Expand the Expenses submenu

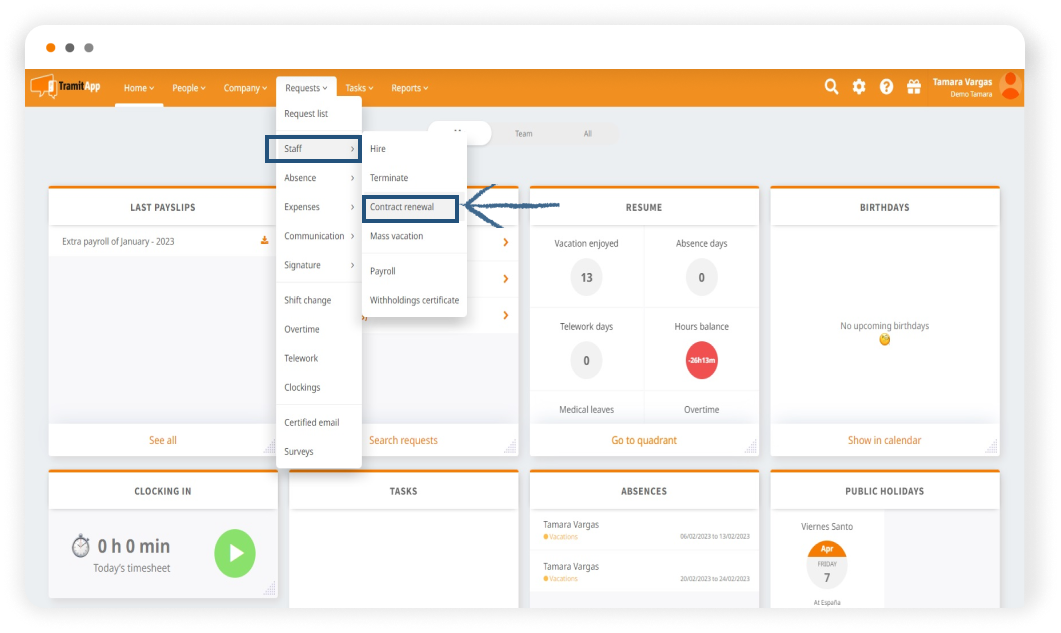318,207
